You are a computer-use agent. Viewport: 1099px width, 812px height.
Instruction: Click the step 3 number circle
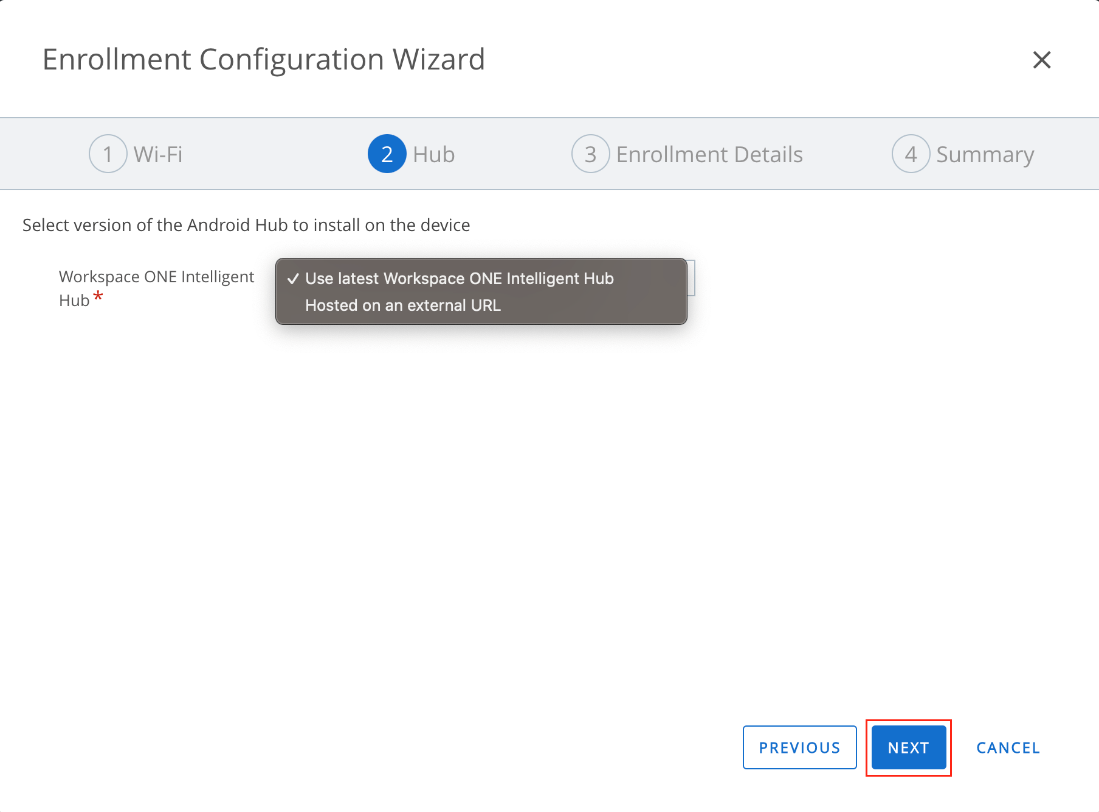coord(590,155)
